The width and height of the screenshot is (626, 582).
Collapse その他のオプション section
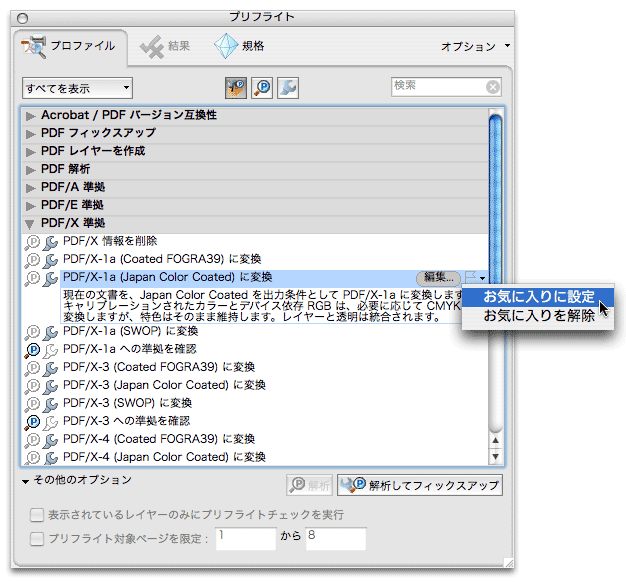pos(26,481)
